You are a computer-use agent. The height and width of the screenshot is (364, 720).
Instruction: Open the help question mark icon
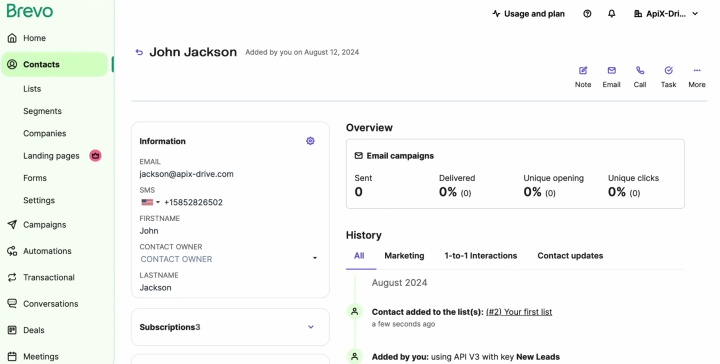tap(587, 14)
